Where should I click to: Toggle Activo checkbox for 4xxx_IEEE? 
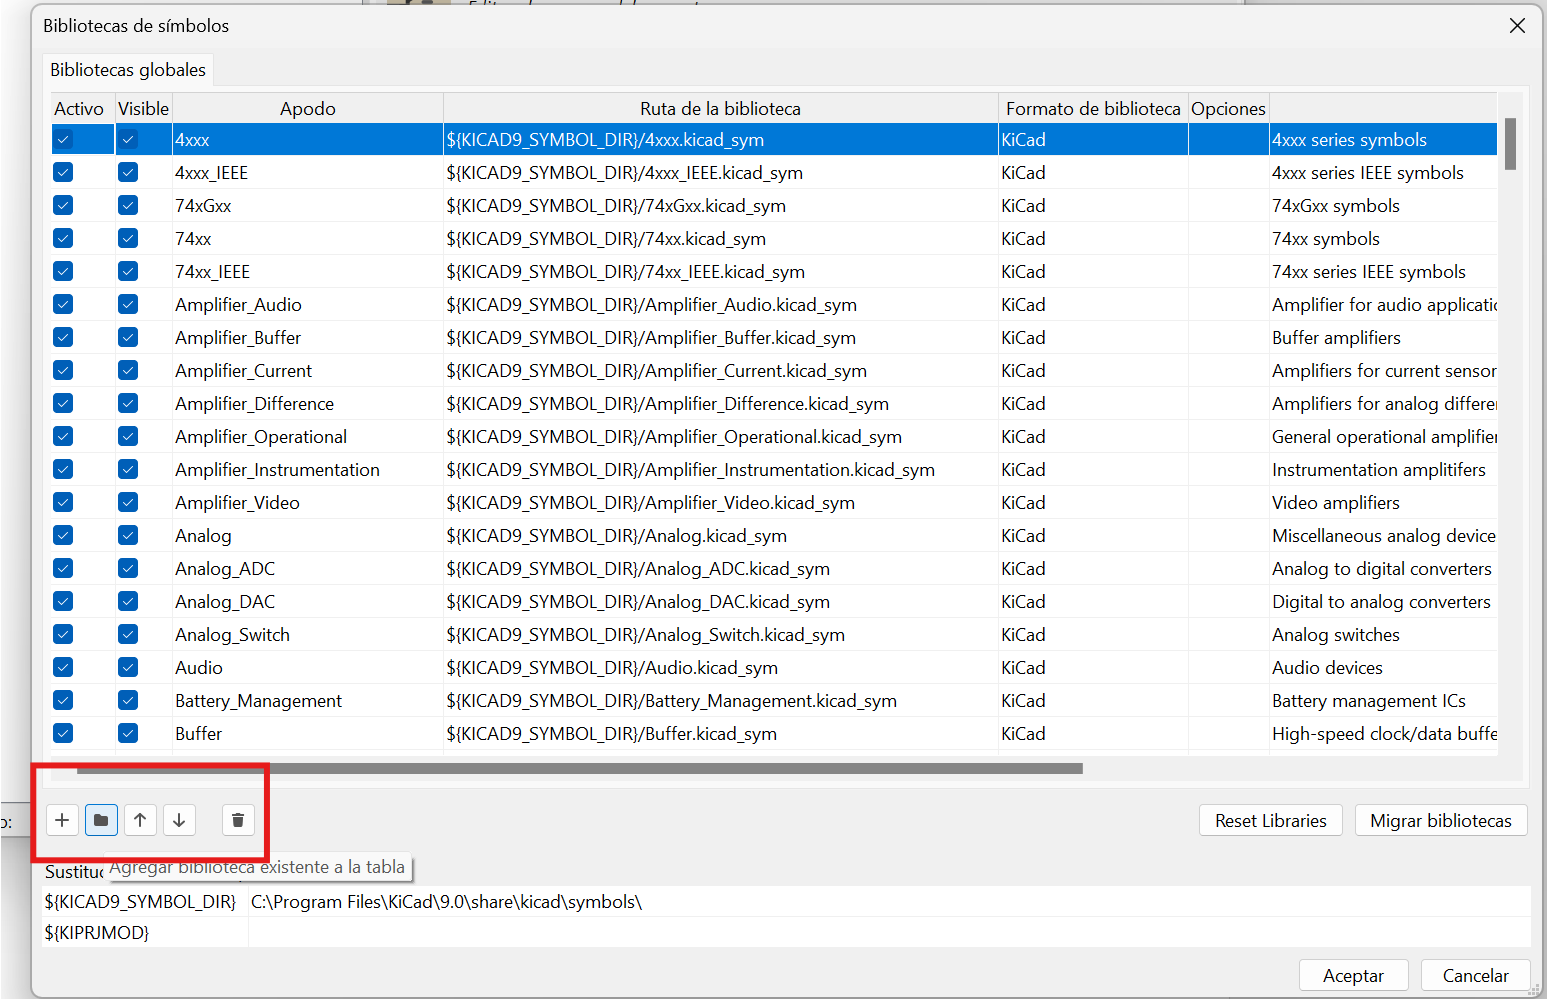coord(63,172)
